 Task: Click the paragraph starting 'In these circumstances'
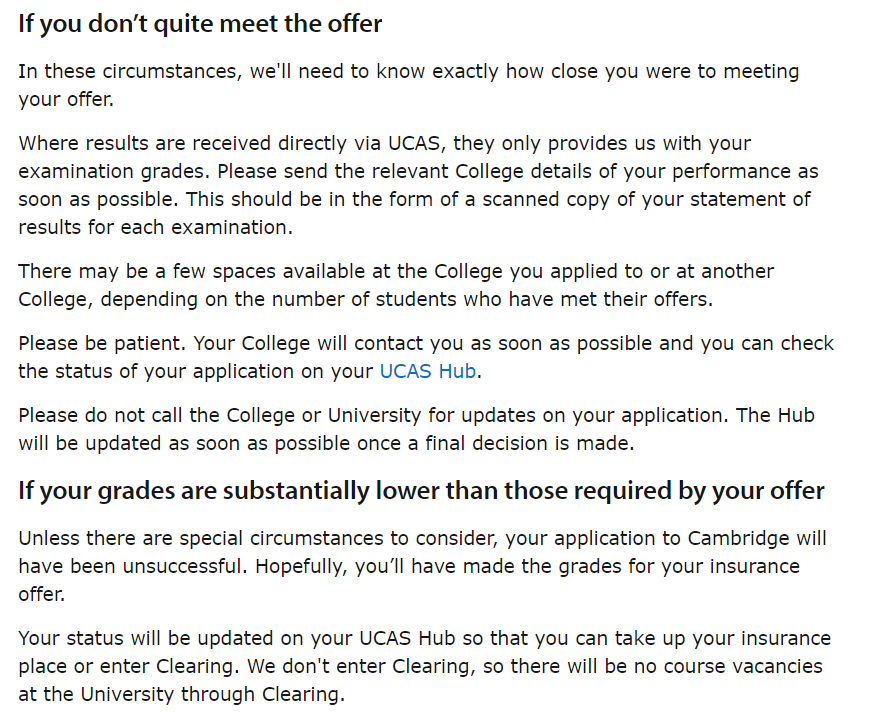409,85
